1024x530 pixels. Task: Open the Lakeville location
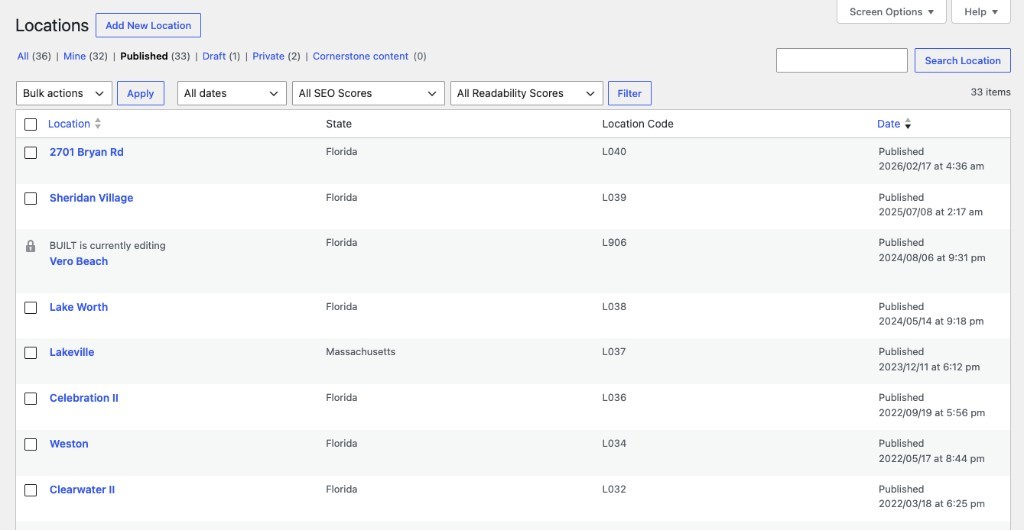[x=72, y=352]
